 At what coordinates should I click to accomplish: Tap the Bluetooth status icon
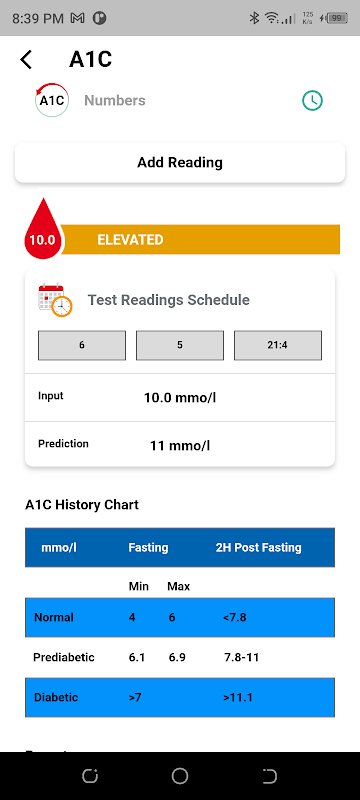254,18
